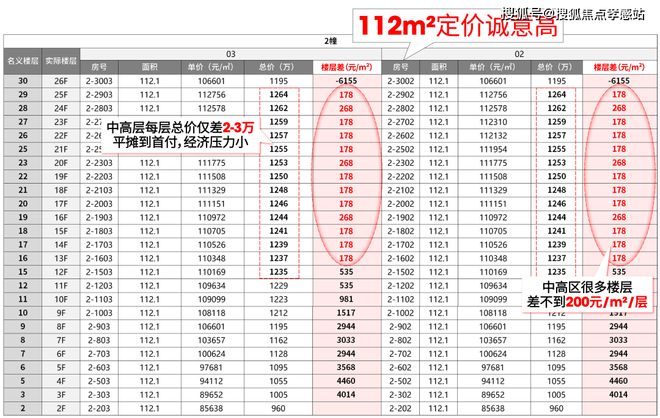Click nominal floor 23 in first column
The width and height of the screenshot is (660, 418).
click(23, 163)
